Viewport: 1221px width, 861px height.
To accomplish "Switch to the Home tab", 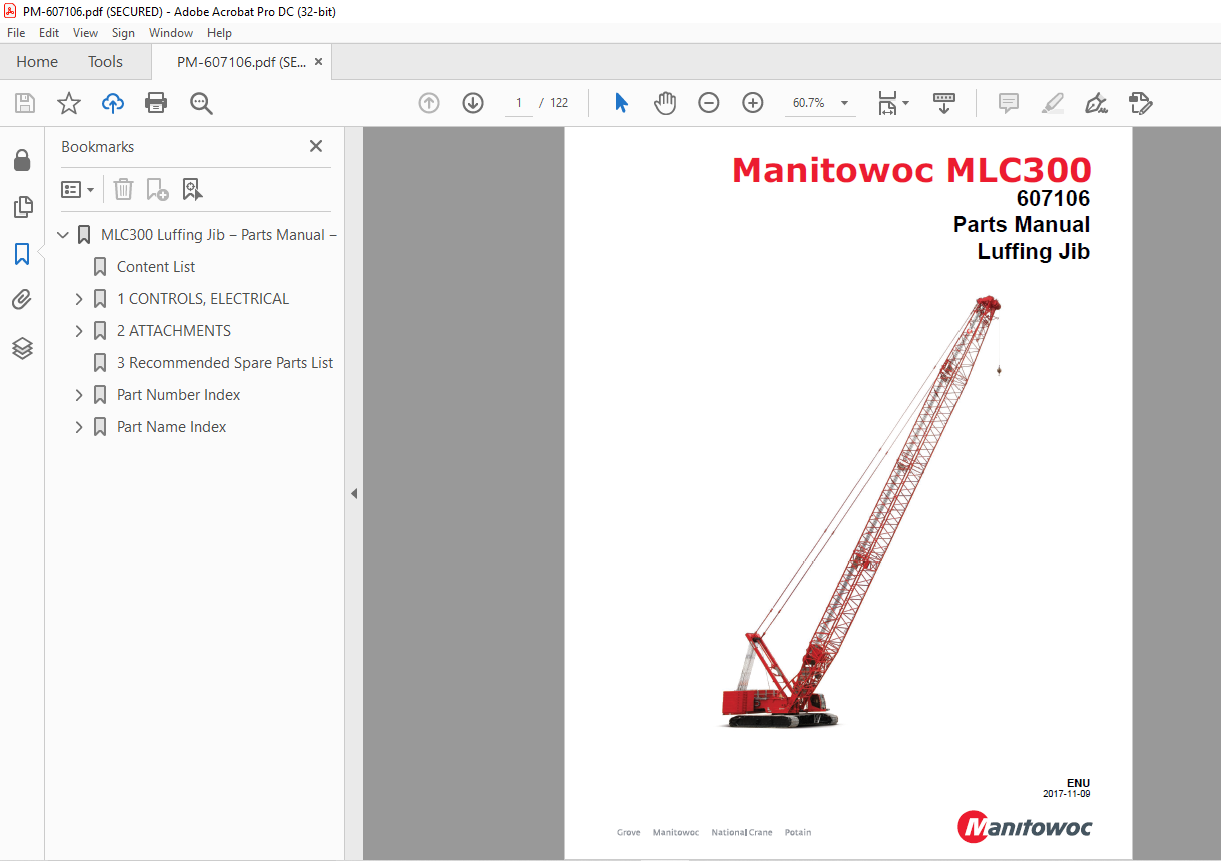I will coord(37,62).
